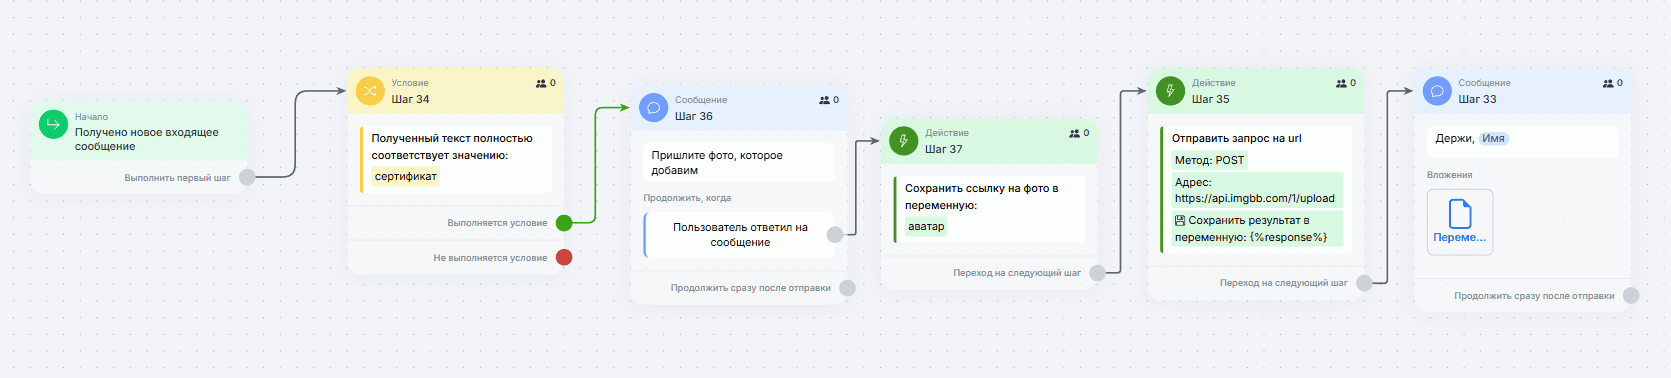Click the green lightning icon of Шаг 37
Image resolution: width=1671 pixels, height=378 pixels.
click(x=903, y=141)
